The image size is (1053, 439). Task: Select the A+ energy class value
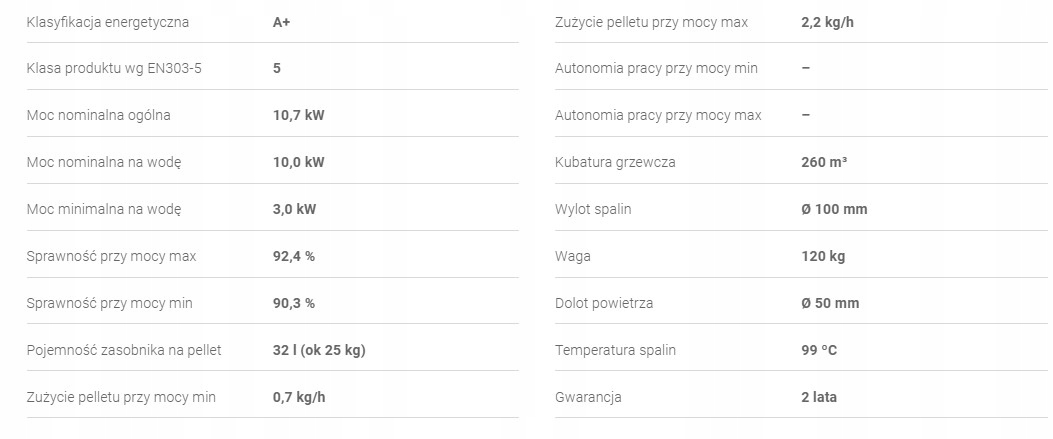click(282, 22)
